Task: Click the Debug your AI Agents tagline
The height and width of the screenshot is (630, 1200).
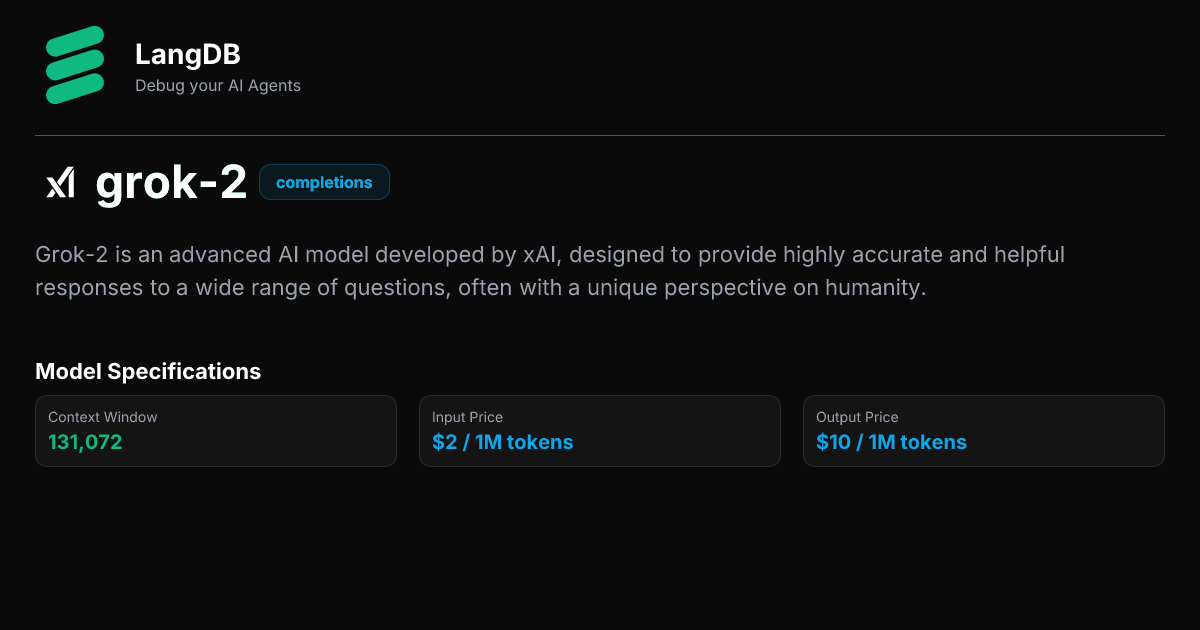Action: point(218,86)
